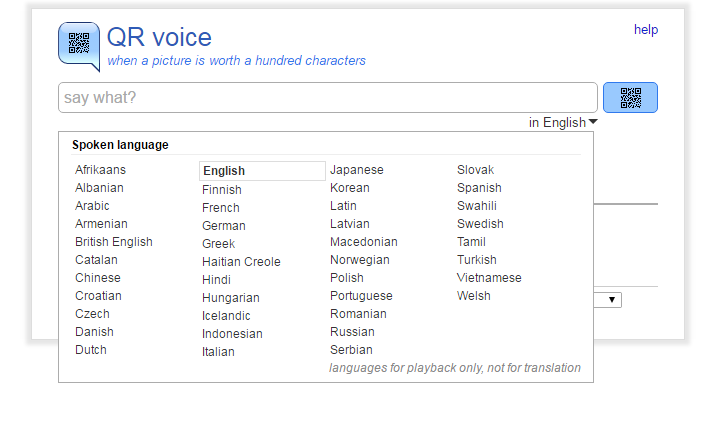The height and width of the screenshot is (437, 715).
Task: Choose British English from the list
Action: pyautogui.click(x=114, y=242)
